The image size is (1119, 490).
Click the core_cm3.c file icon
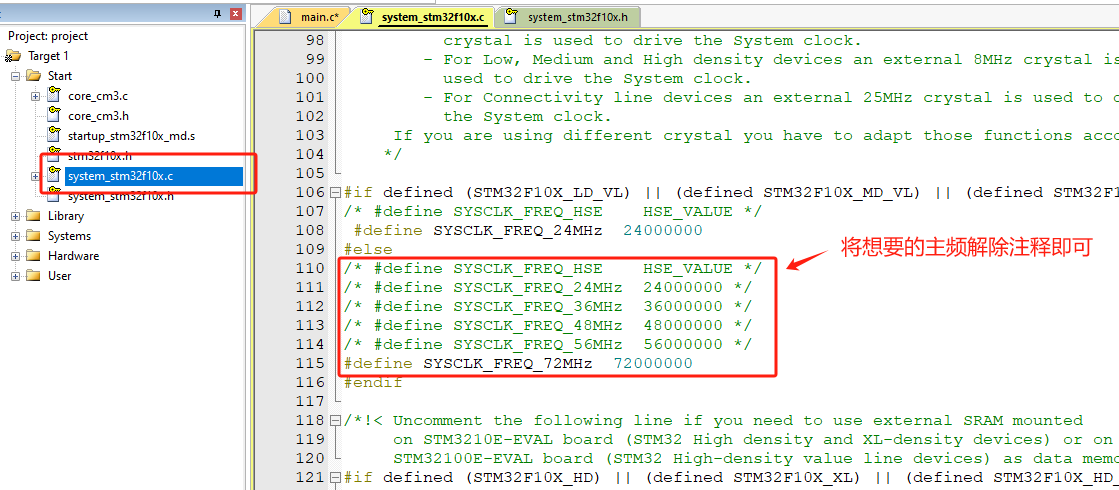pos(54,95)
